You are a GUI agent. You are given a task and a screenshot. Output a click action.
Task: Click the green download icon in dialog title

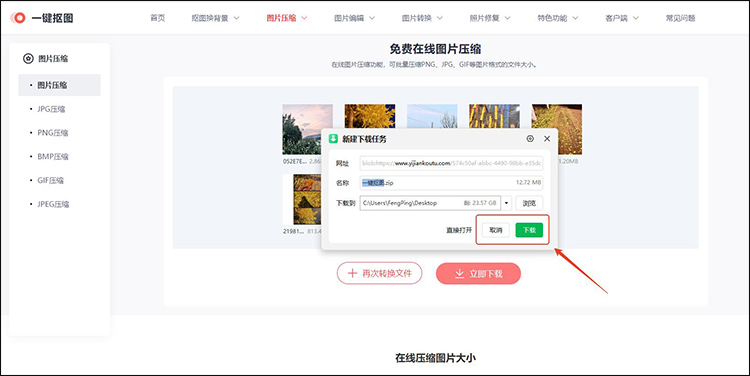[x=333, y=139]
